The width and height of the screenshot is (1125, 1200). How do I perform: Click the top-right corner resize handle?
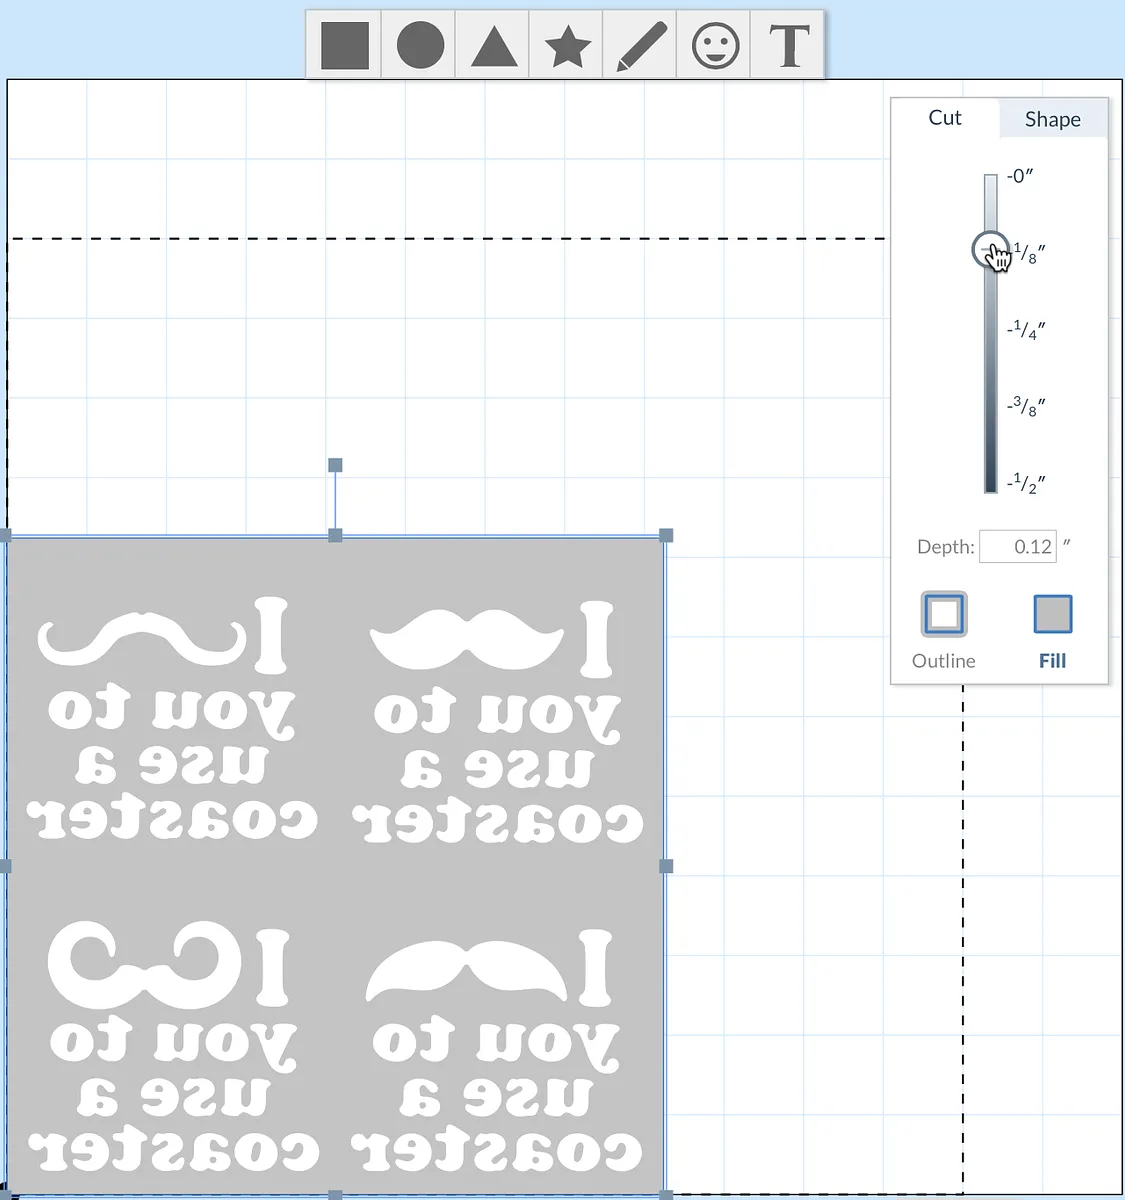(x=666, y=536)
